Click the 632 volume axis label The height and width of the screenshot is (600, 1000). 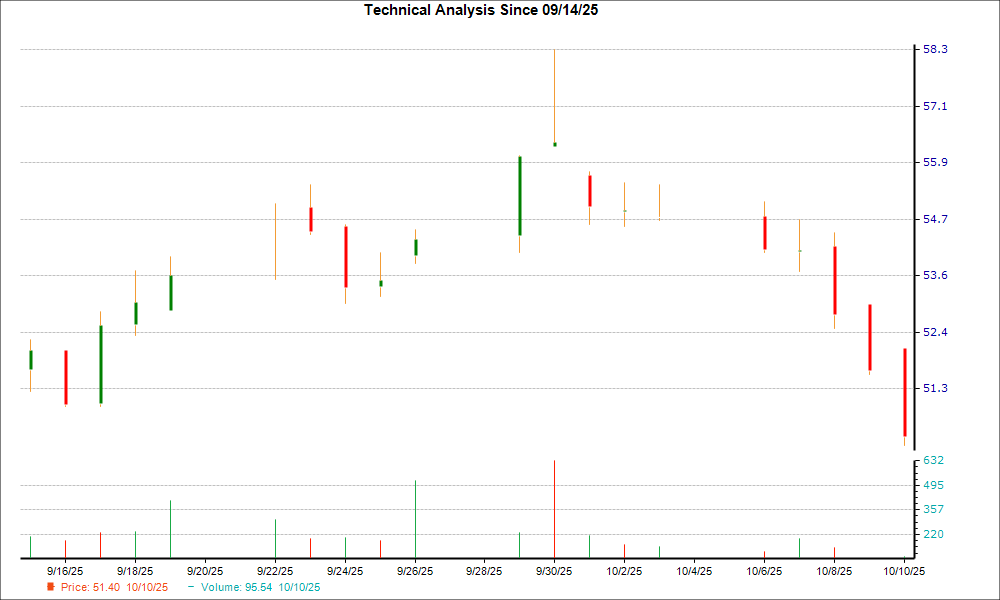935,461
